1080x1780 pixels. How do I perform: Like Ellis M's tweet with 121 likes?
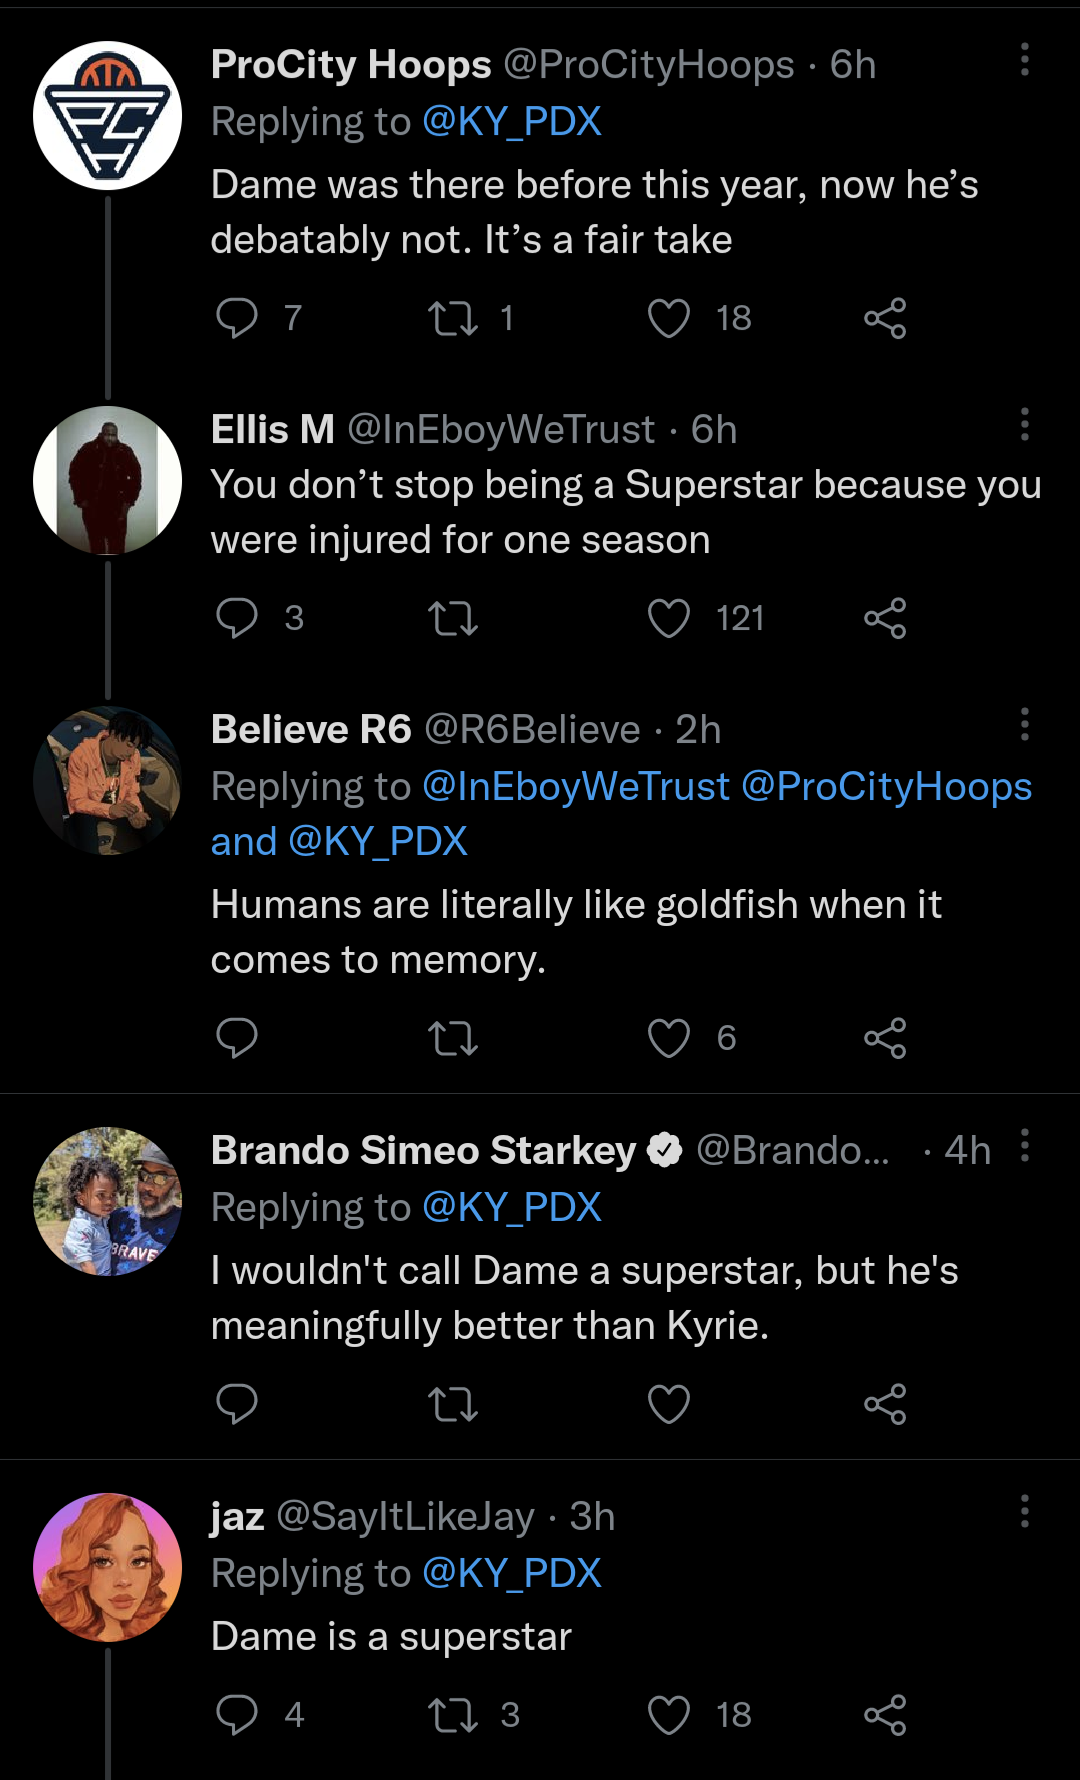[669, 618]
